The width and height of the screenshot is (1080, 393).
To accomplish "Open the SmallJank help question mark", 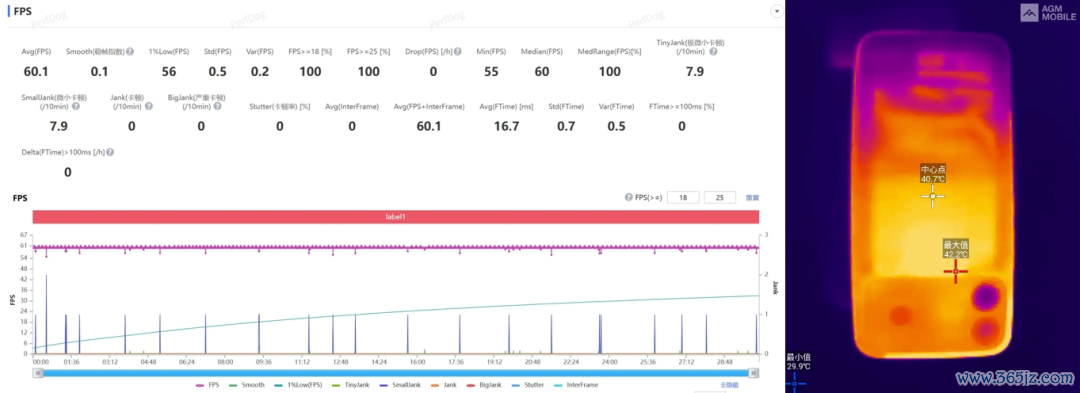I will coord(75,107).
